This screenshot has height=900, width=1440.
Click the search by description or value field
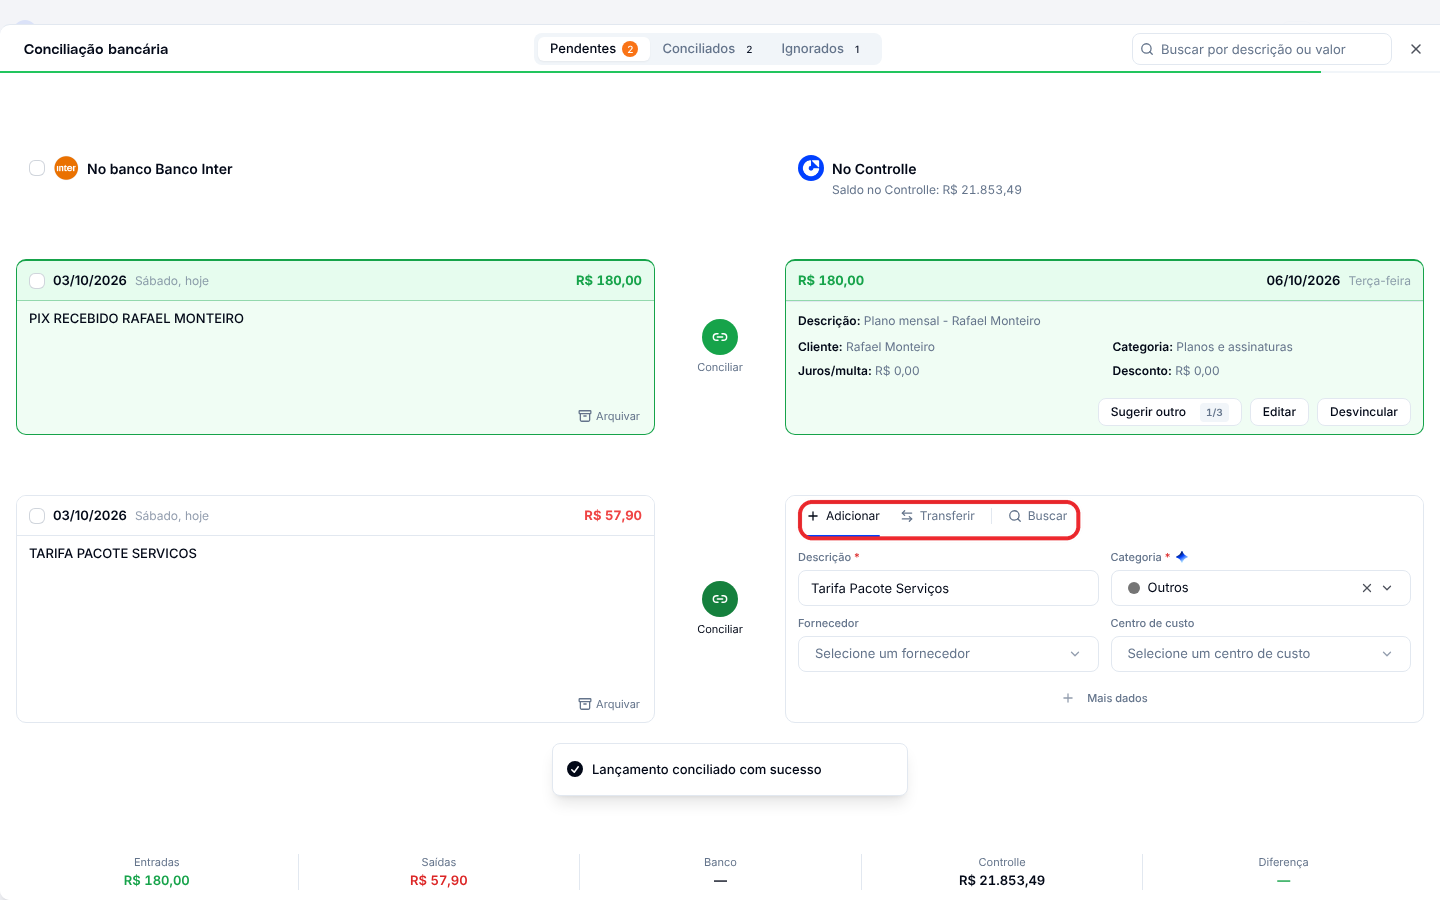click(1262, 49)
